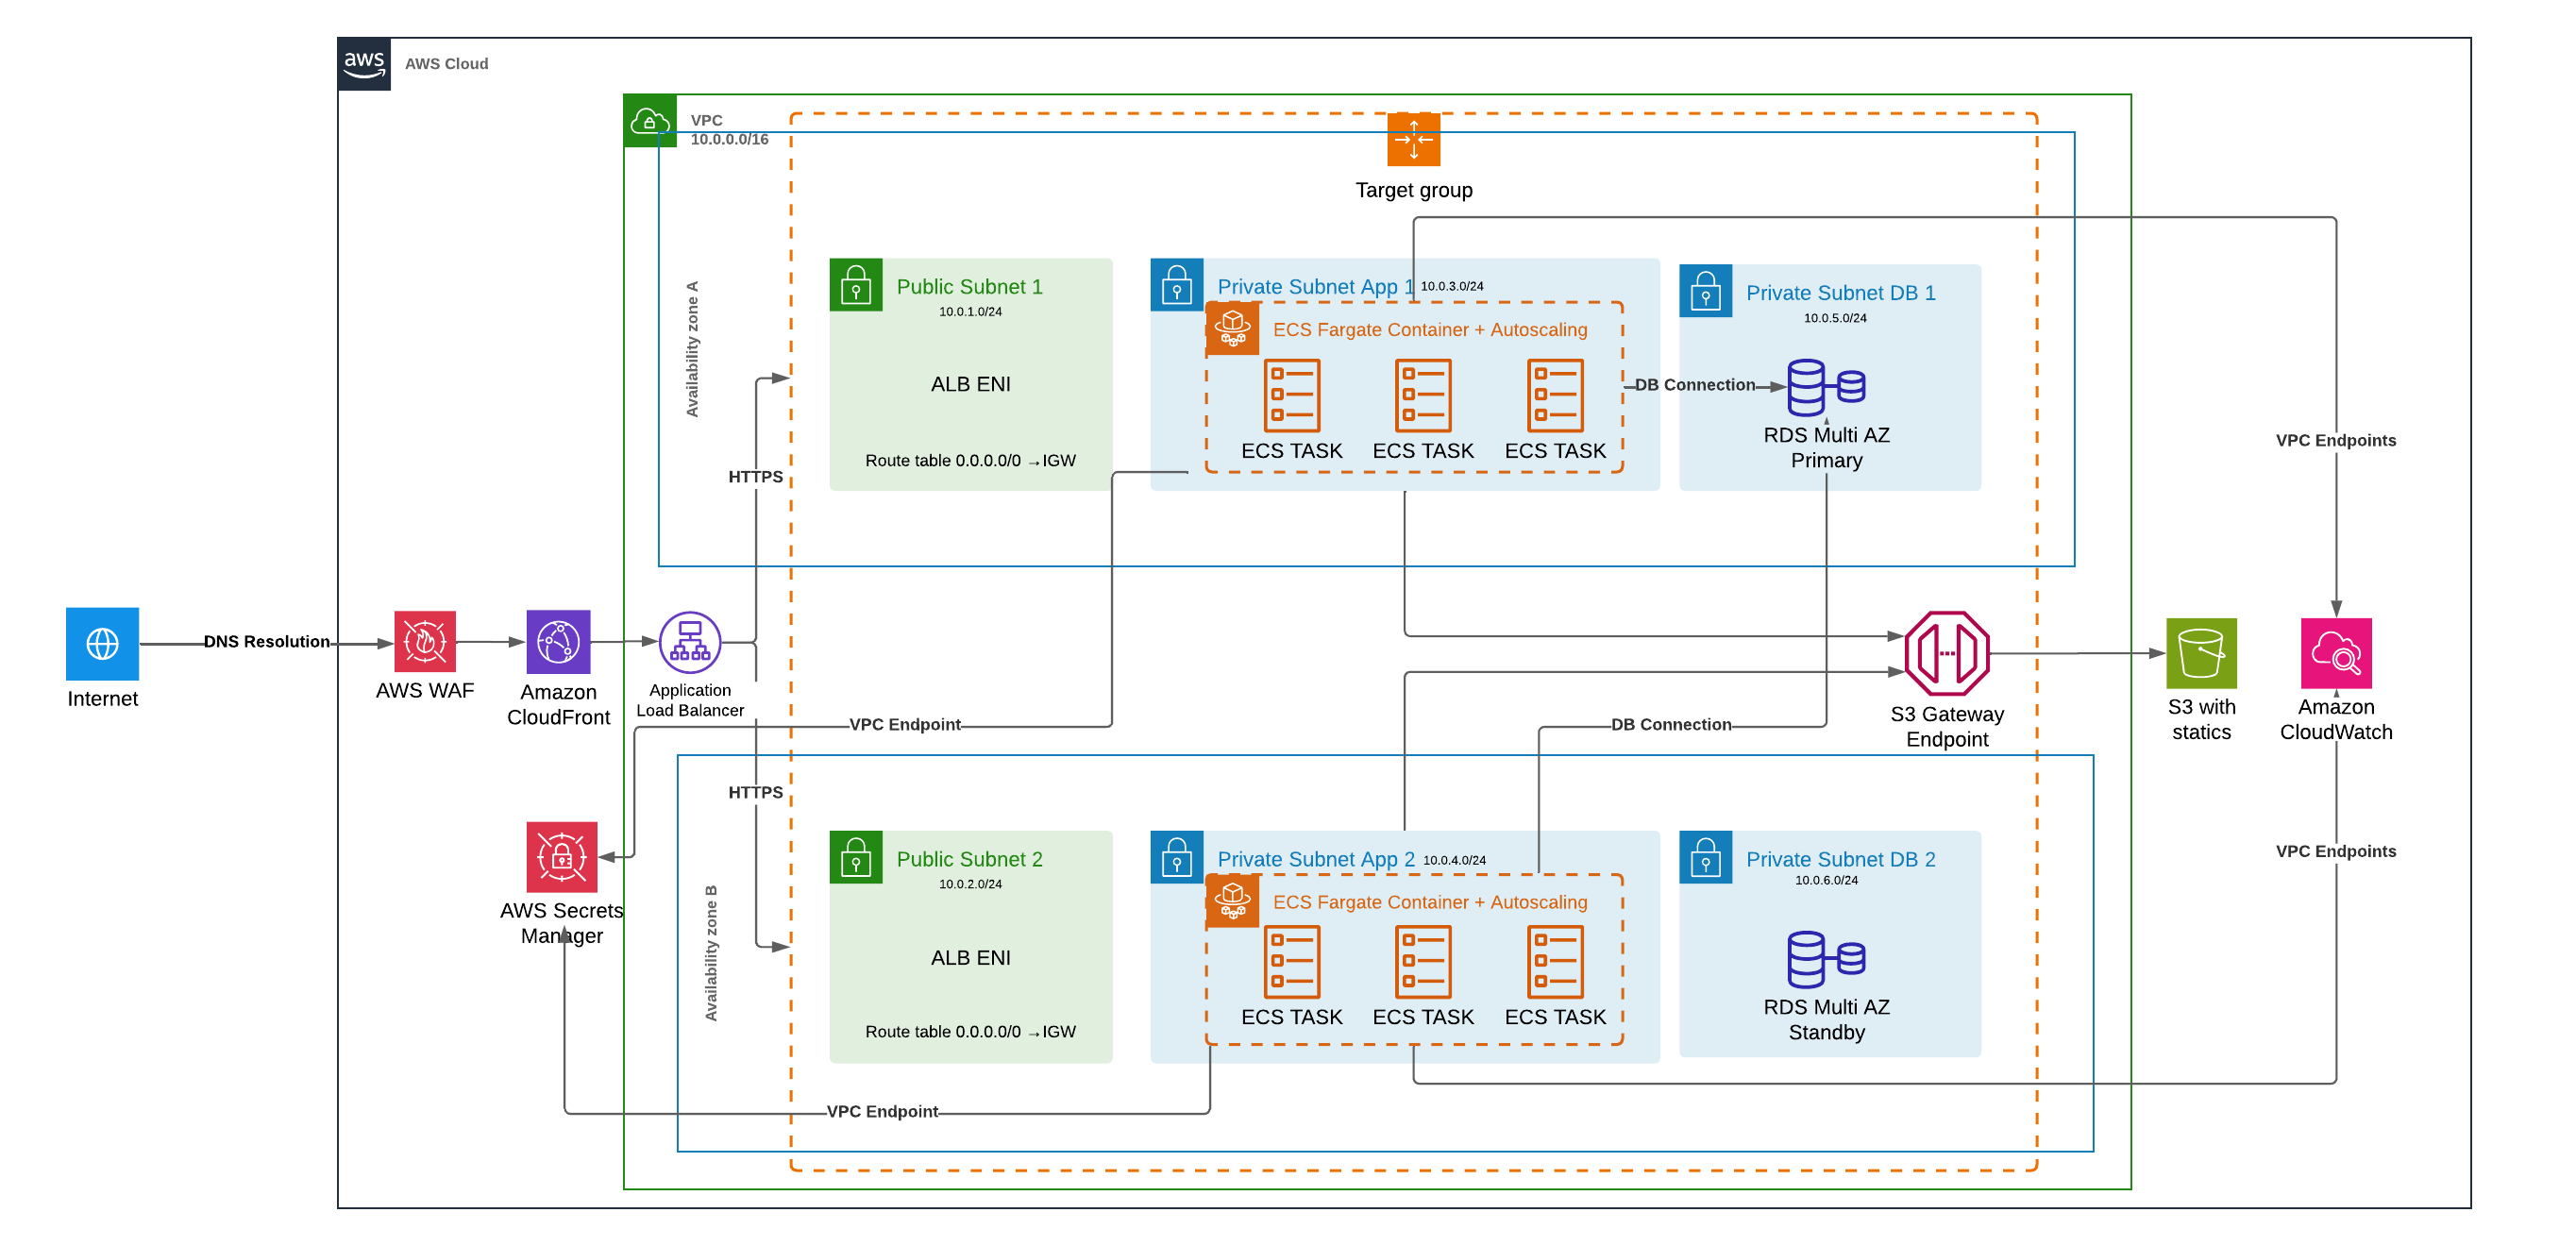The image size is (2576, 1246).
Task: Select the last ECS TASK icon in Private Subnet App 2
Action: coord(1555,962)
